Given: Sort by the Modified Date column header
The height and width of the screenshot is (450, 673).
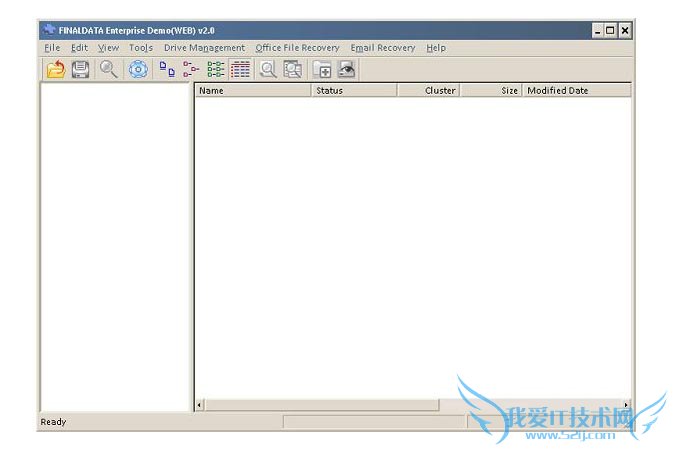Looking at the screenshot, I should point(576,91).
